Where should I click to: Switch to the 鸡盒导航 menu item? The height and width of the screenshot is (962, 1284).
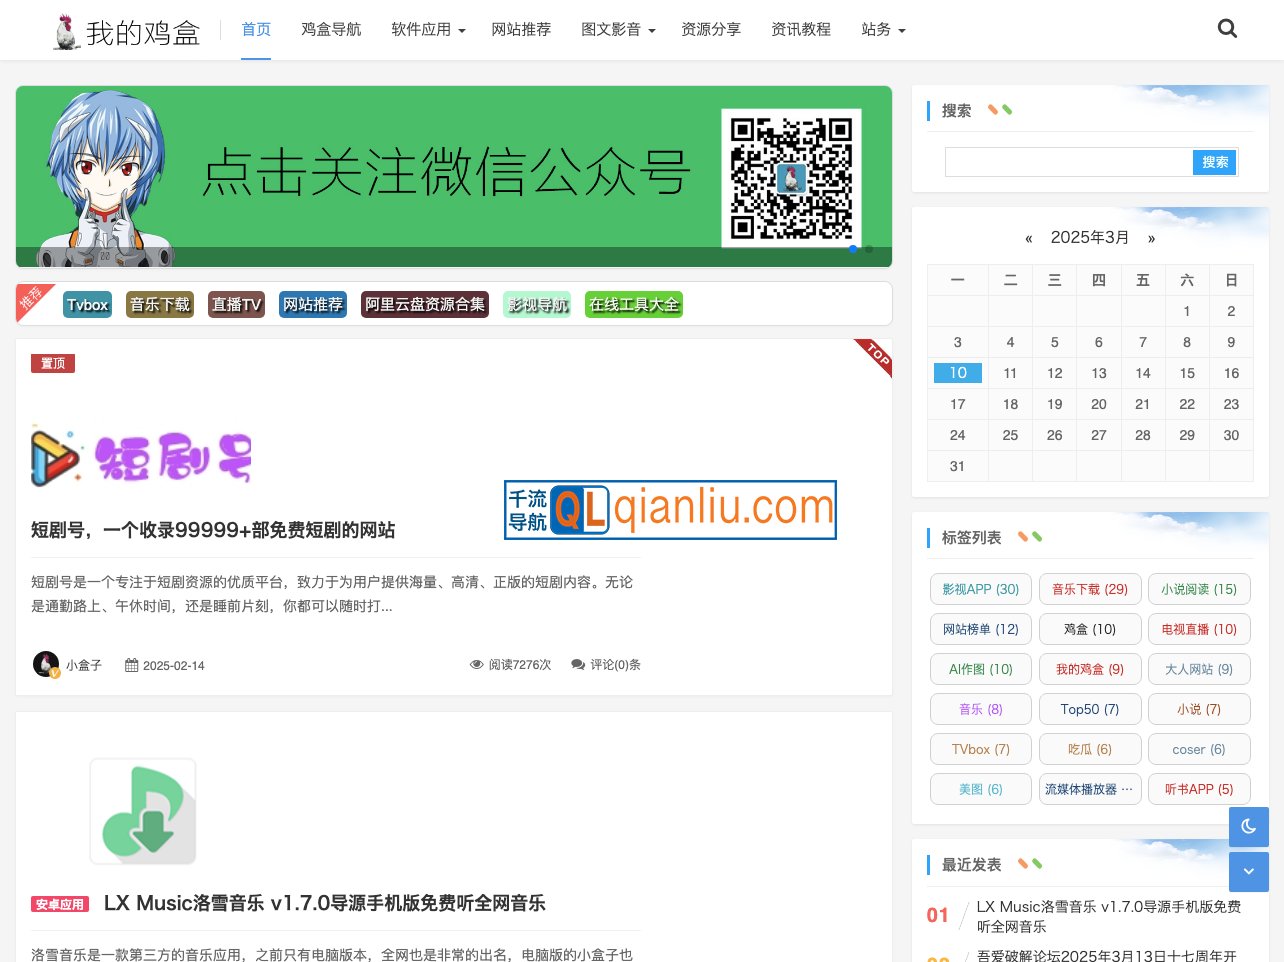(x=331, y=30)
